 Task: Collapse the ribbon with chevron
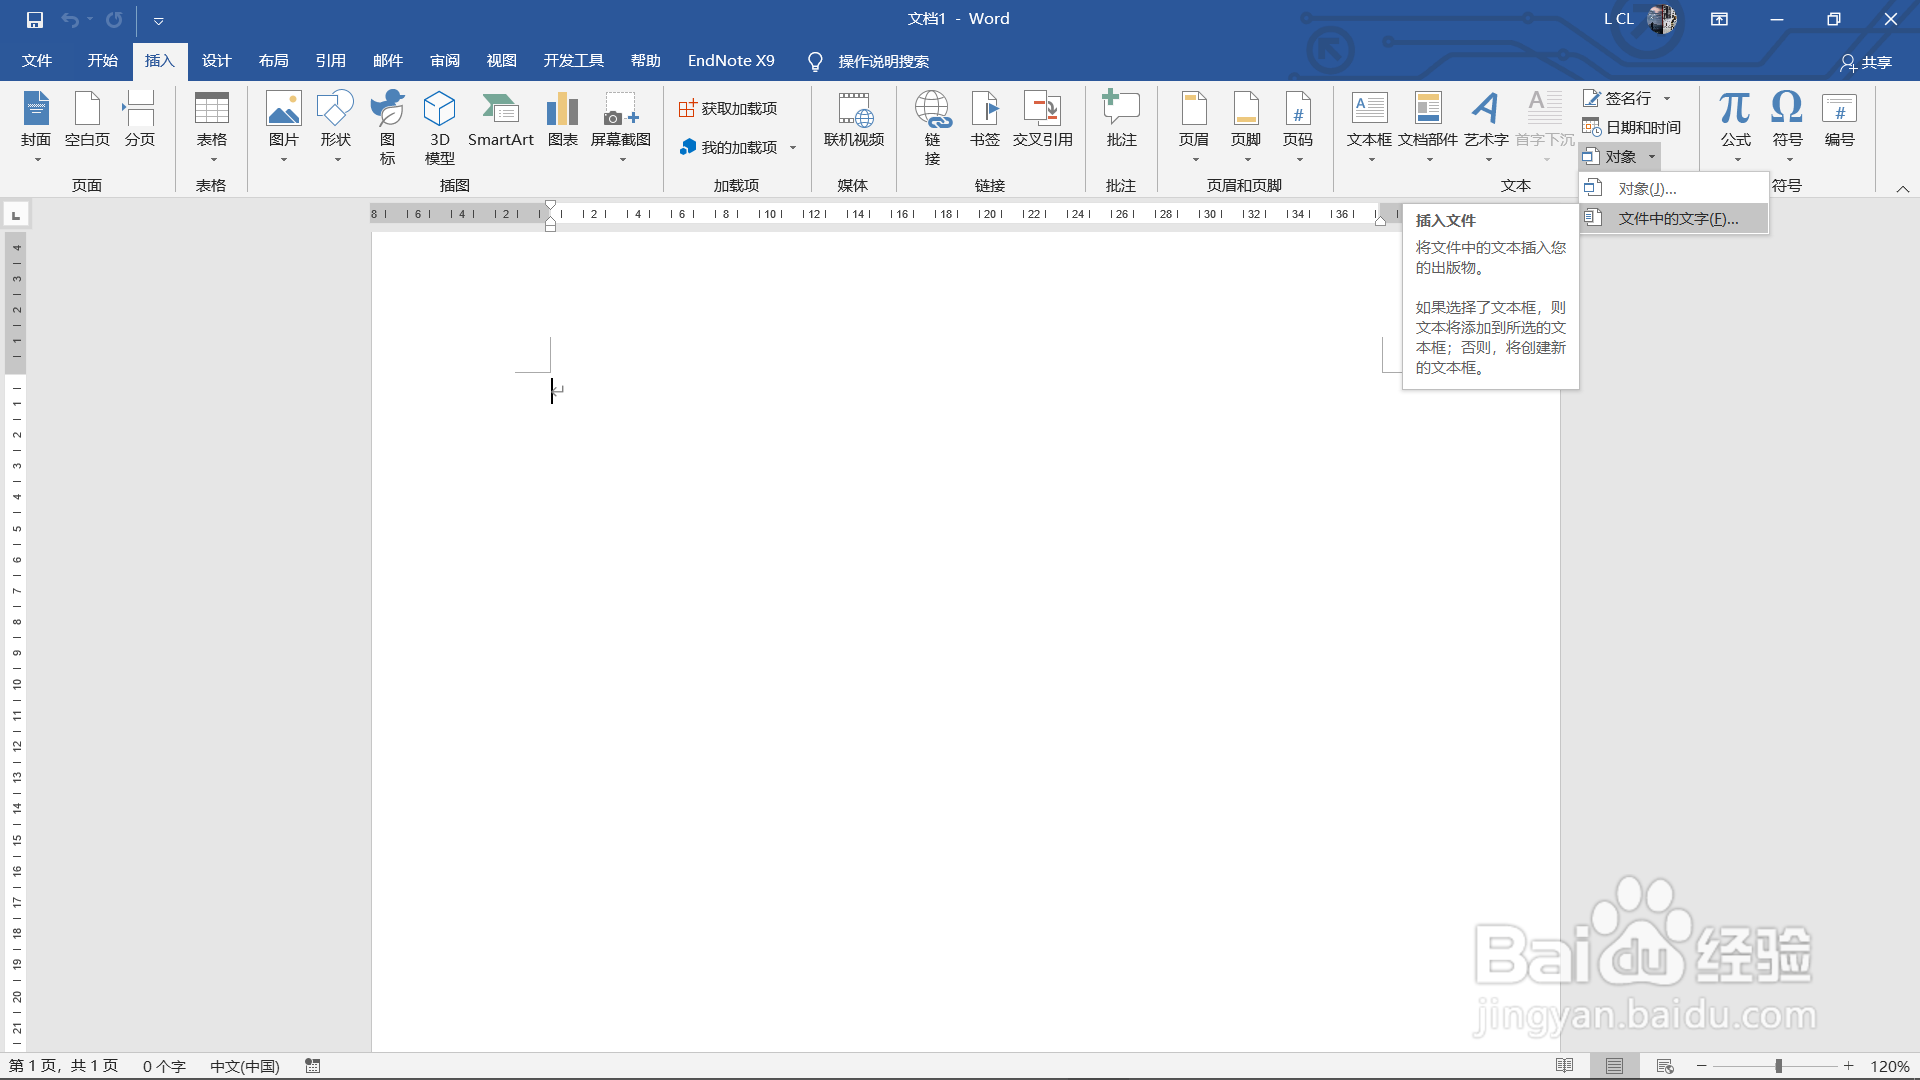tap(1903, 189)
